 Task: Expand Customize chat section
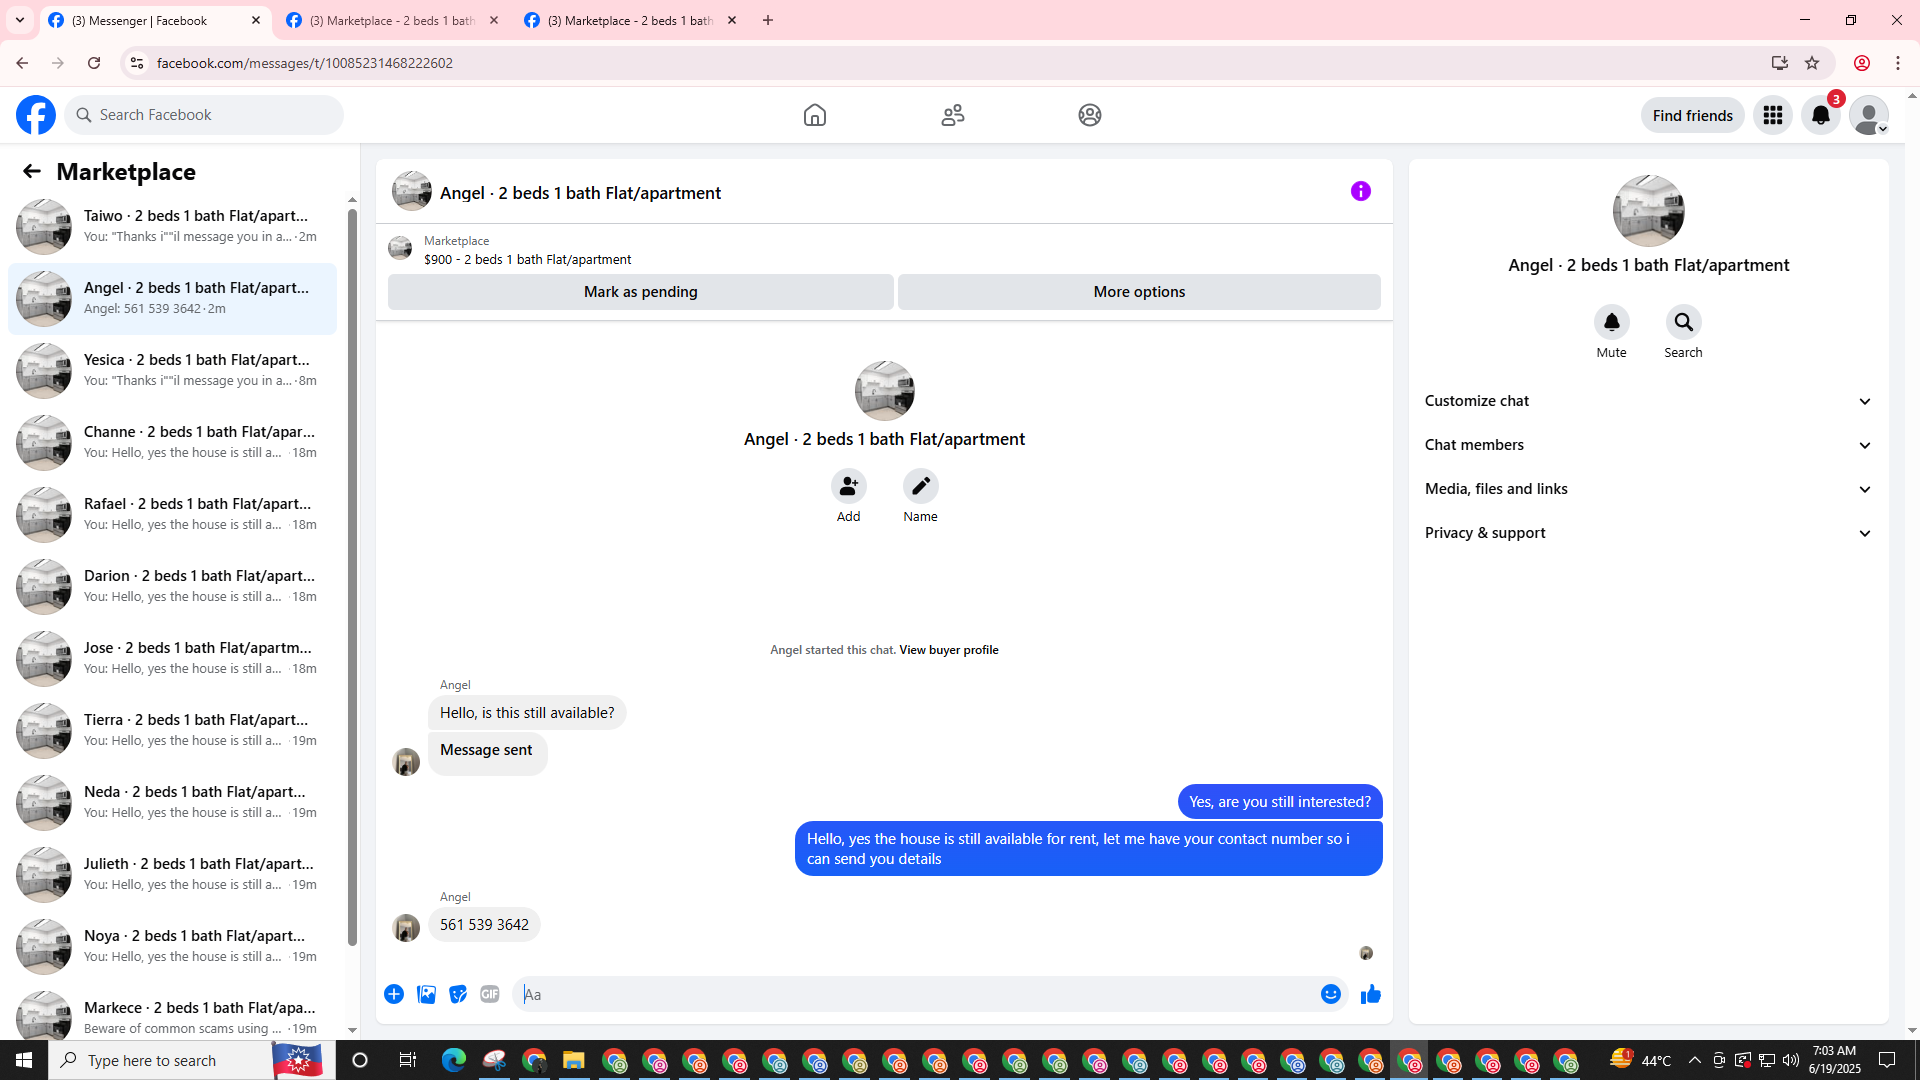point(1648,401)
